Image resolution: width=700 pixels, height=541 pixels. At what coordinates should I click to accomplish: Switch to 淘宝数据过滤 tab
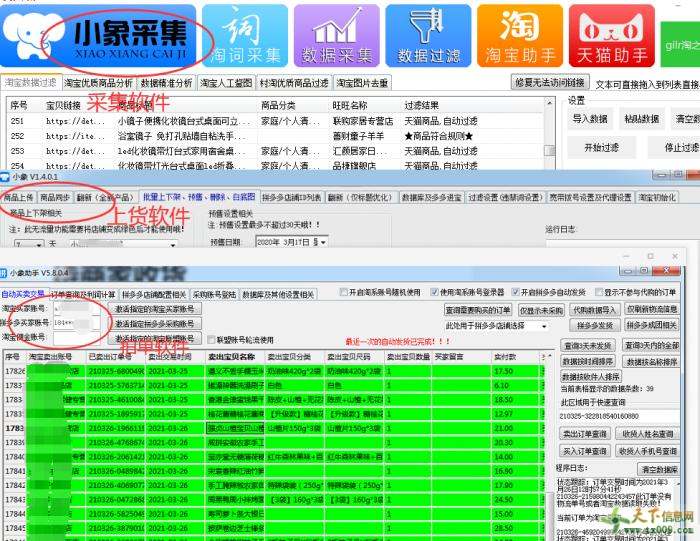[x=31, y=83]
